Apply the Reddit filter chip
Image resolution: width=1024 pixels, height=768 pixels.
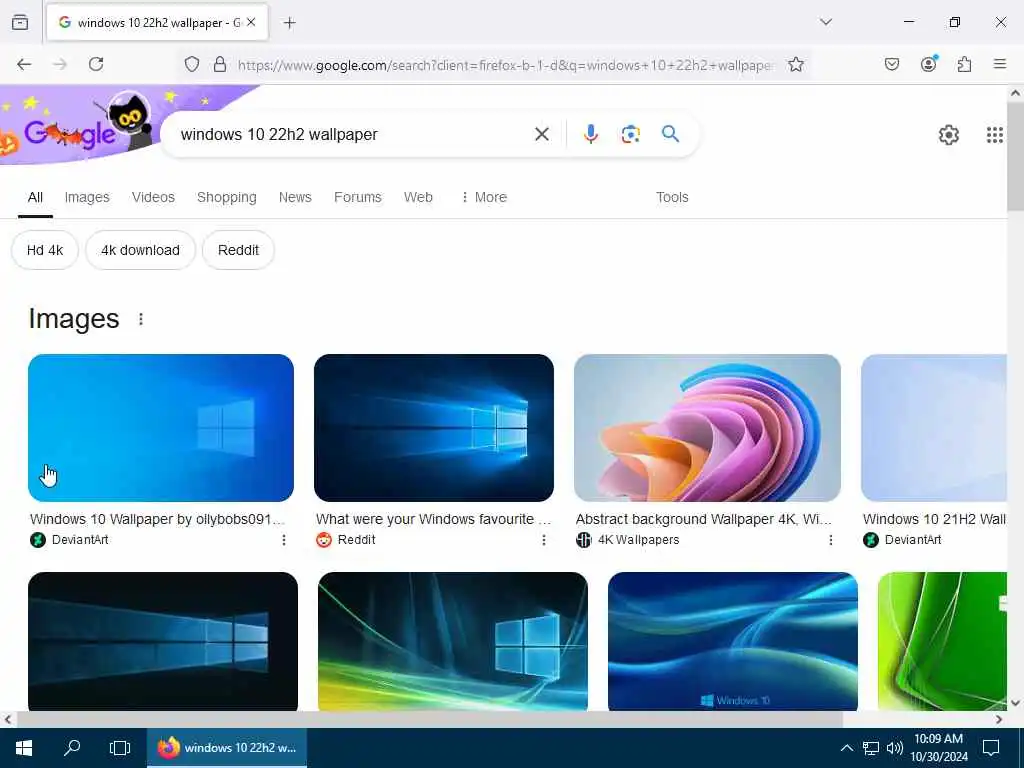[x=238, y=250]
